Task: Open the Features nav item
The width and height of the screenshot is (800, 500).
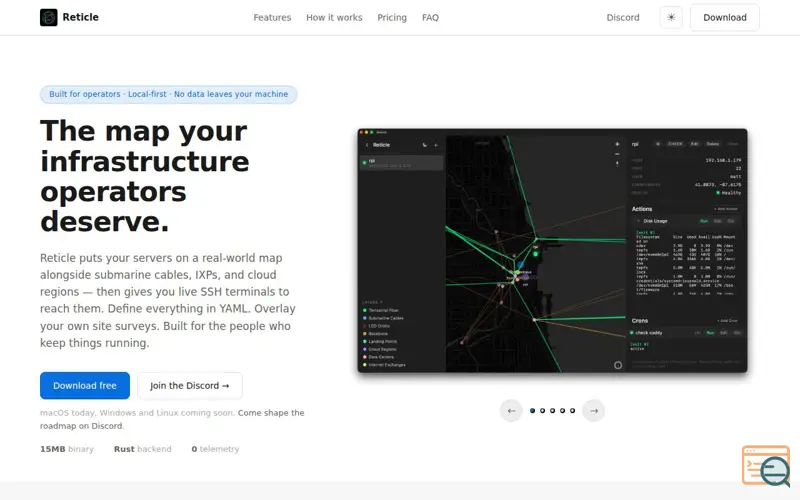Action: [272, 17]
